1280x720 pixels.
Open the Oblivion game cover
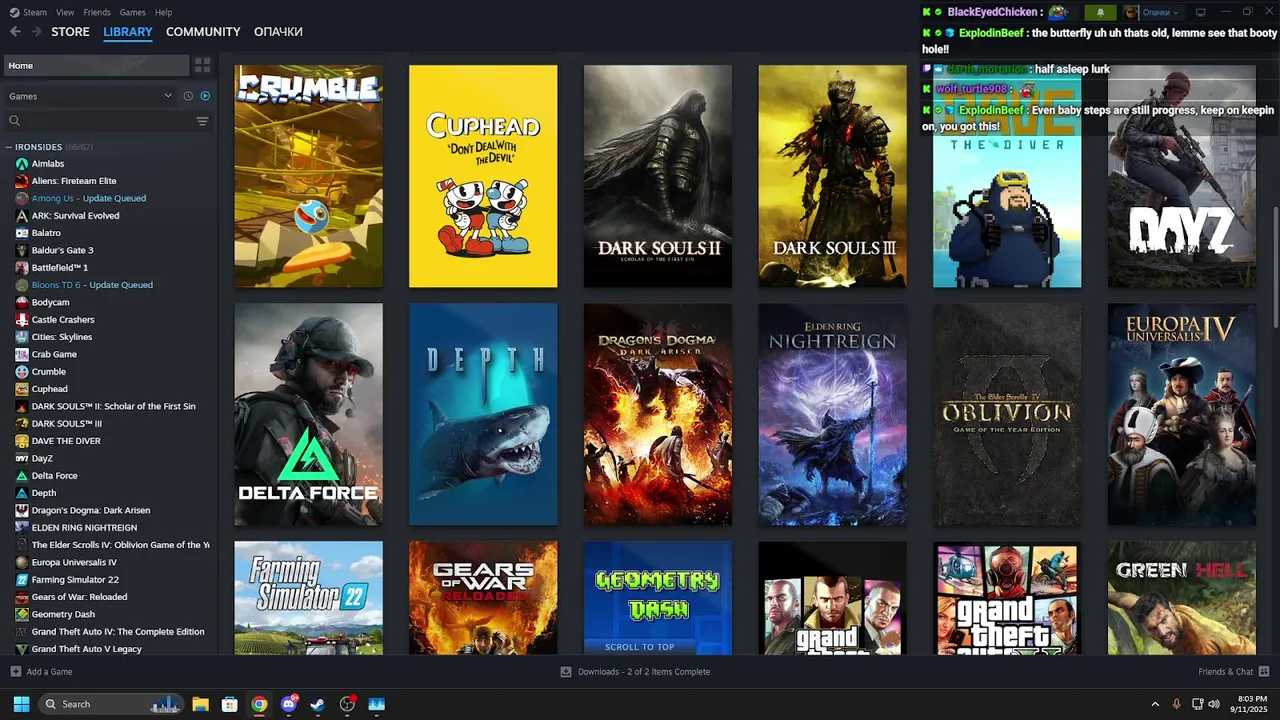[x=1007, y=414]
